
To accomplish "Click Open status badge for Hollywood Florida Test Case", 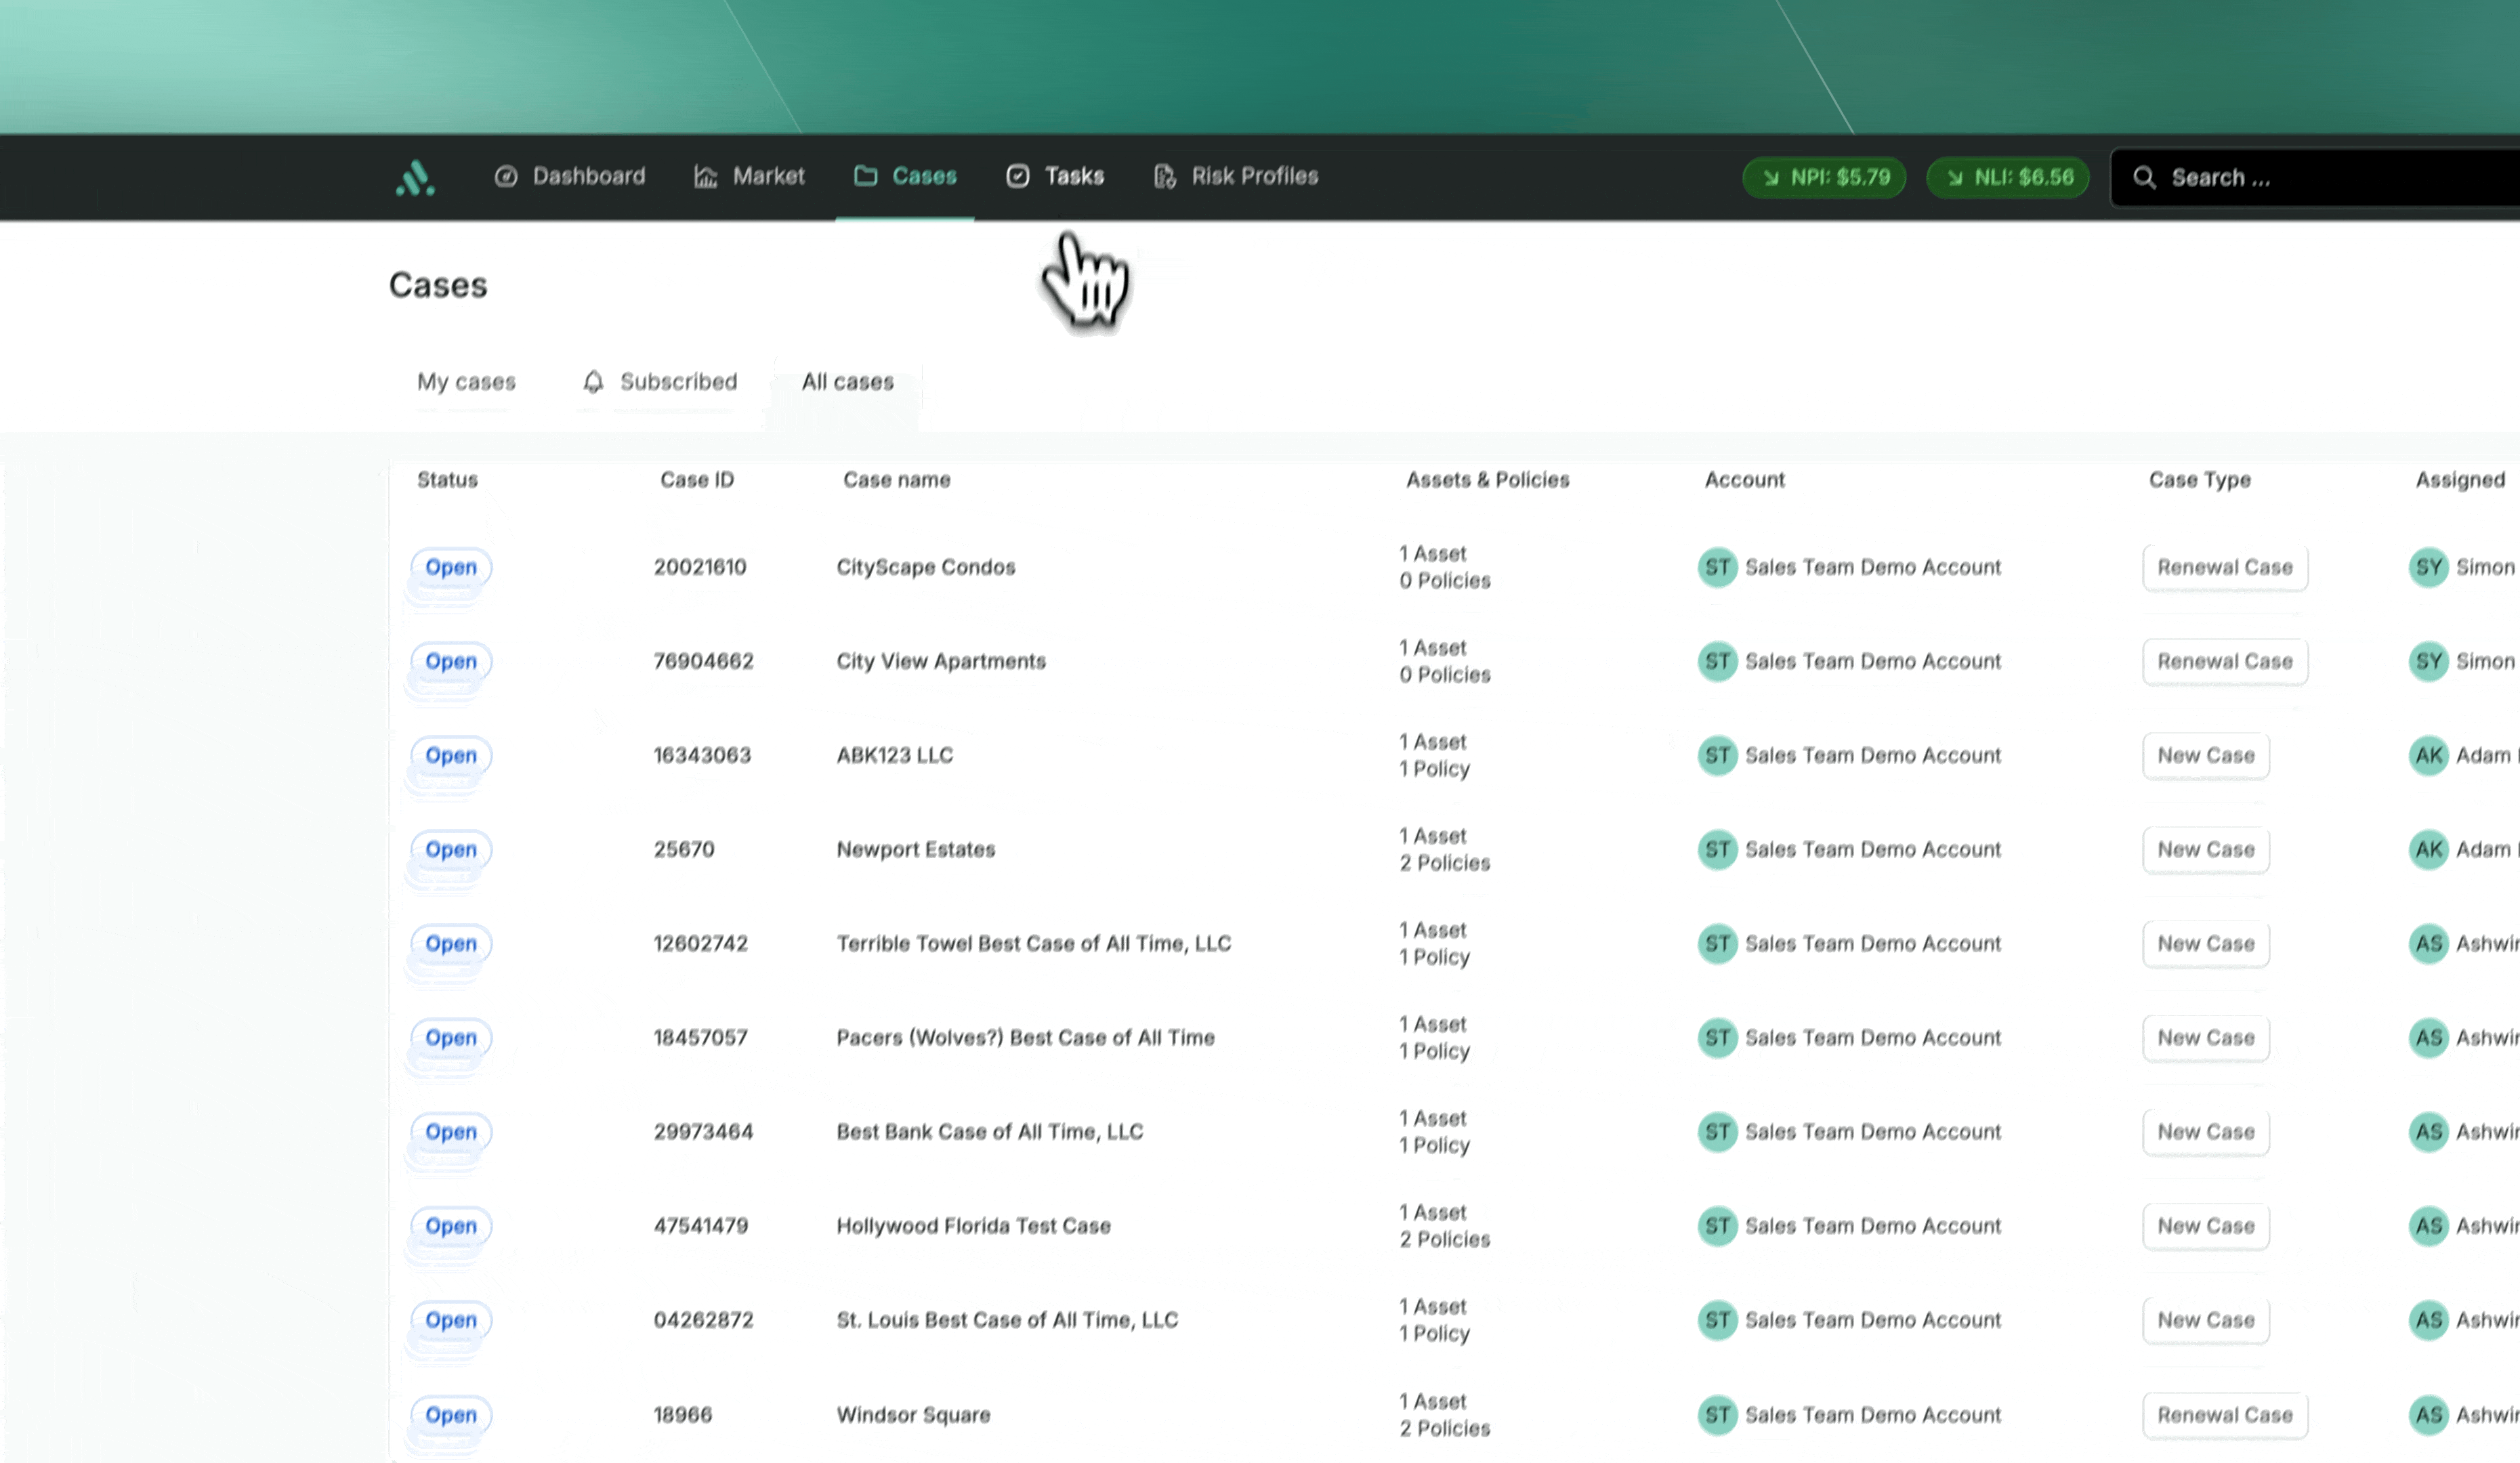I will click(451, 1226).
